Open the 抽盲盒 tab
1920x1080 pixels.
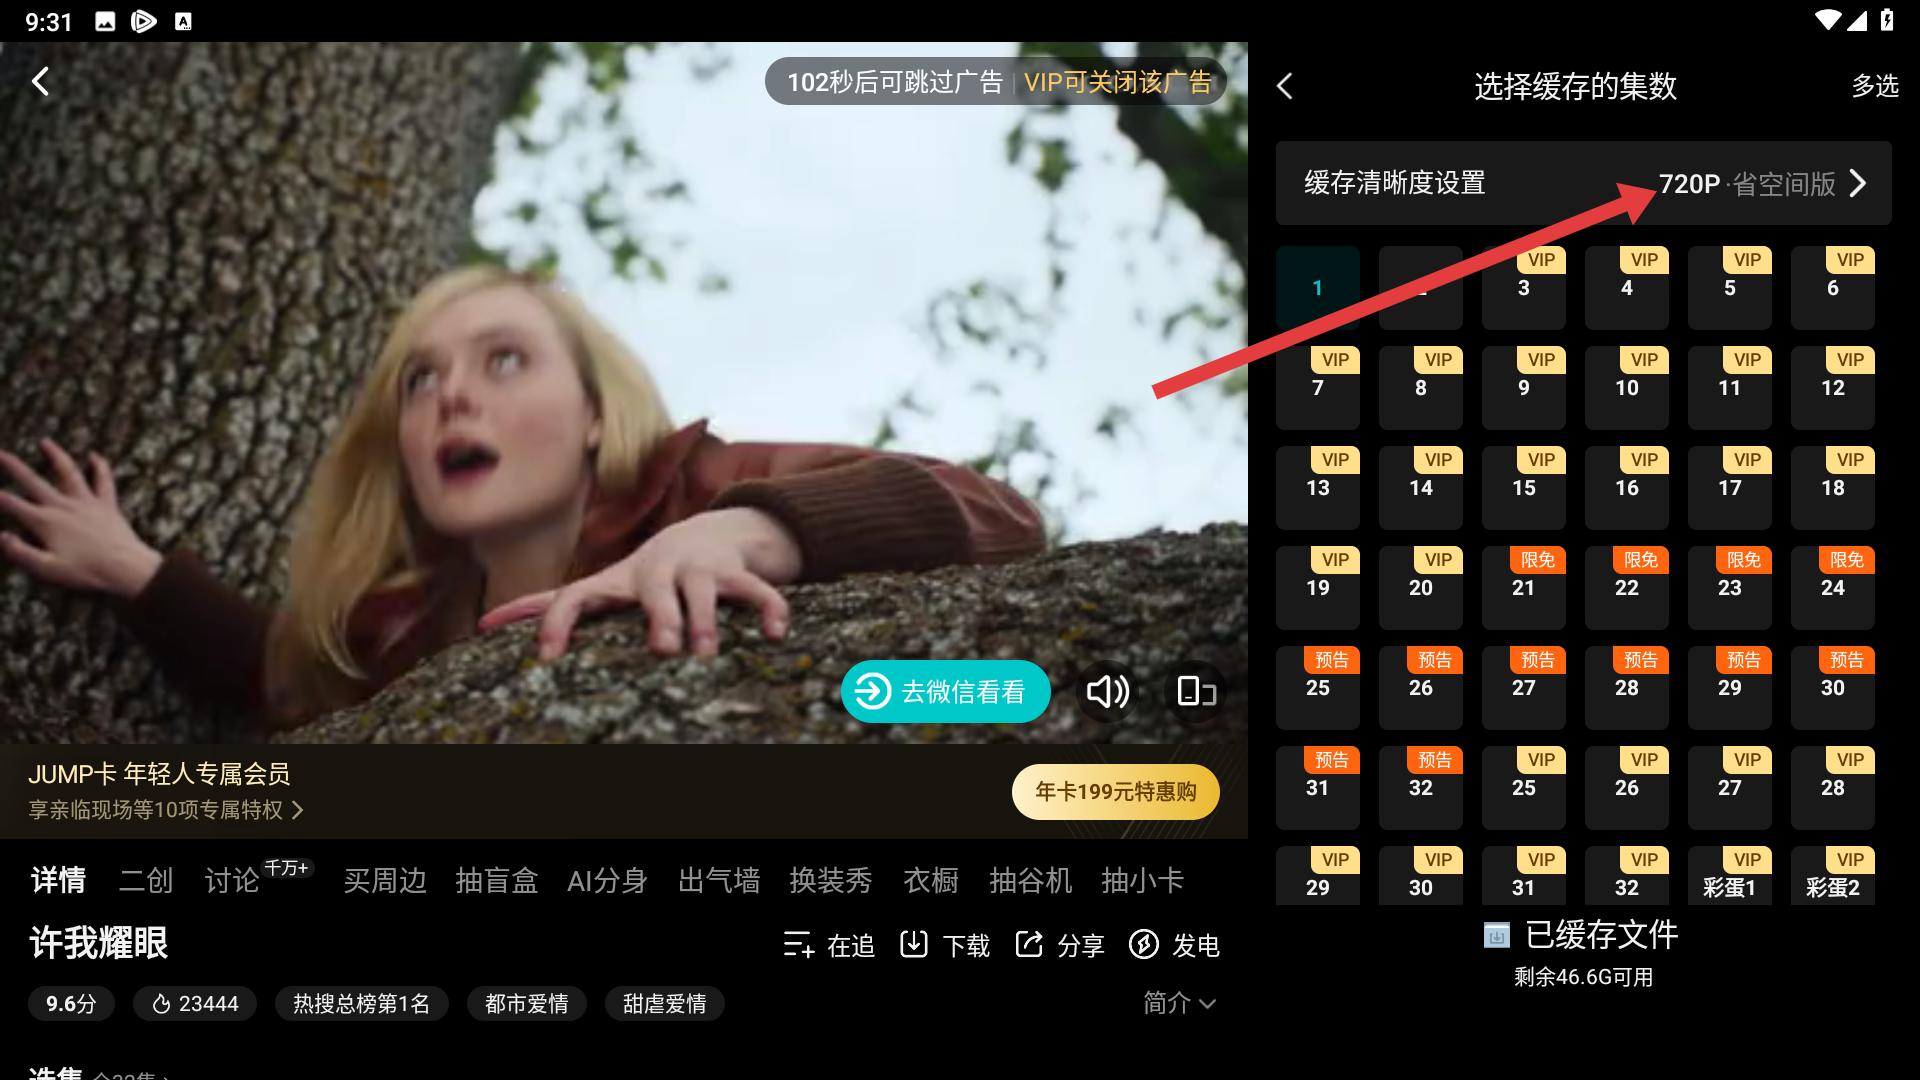coord(496,880)
